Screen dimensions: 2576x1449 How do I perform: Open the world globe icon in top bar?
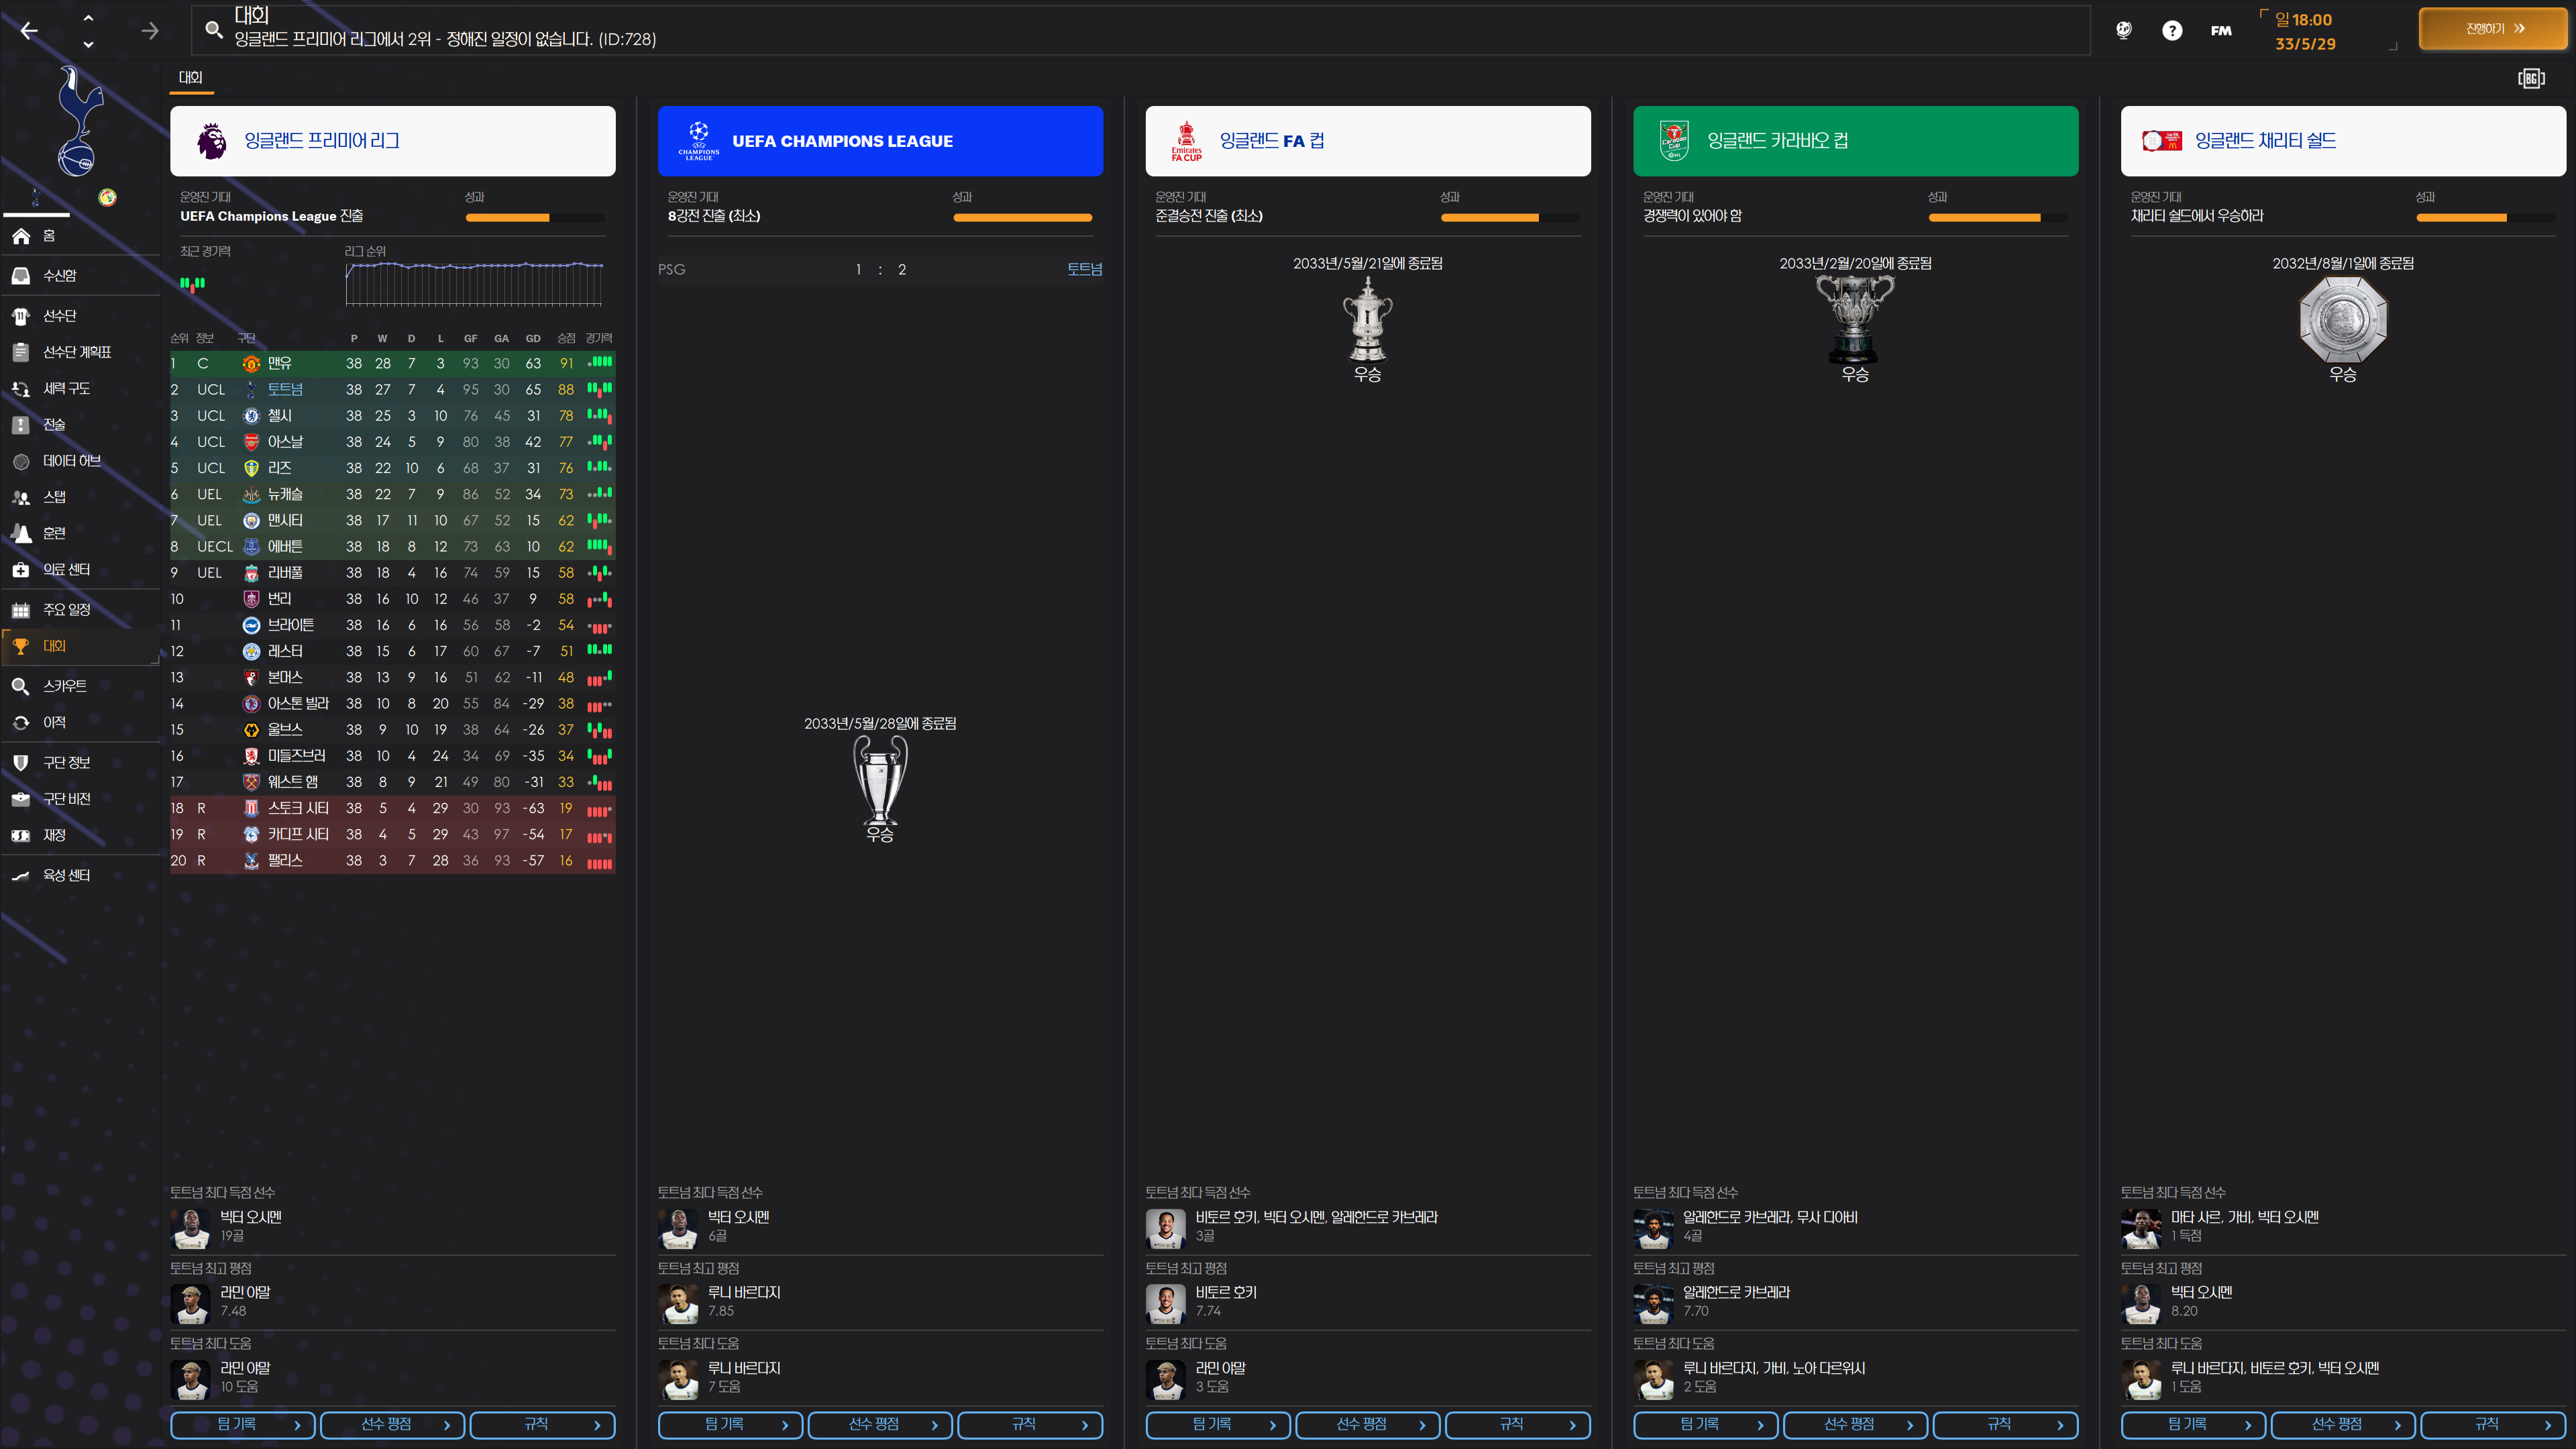(2123, 31)
